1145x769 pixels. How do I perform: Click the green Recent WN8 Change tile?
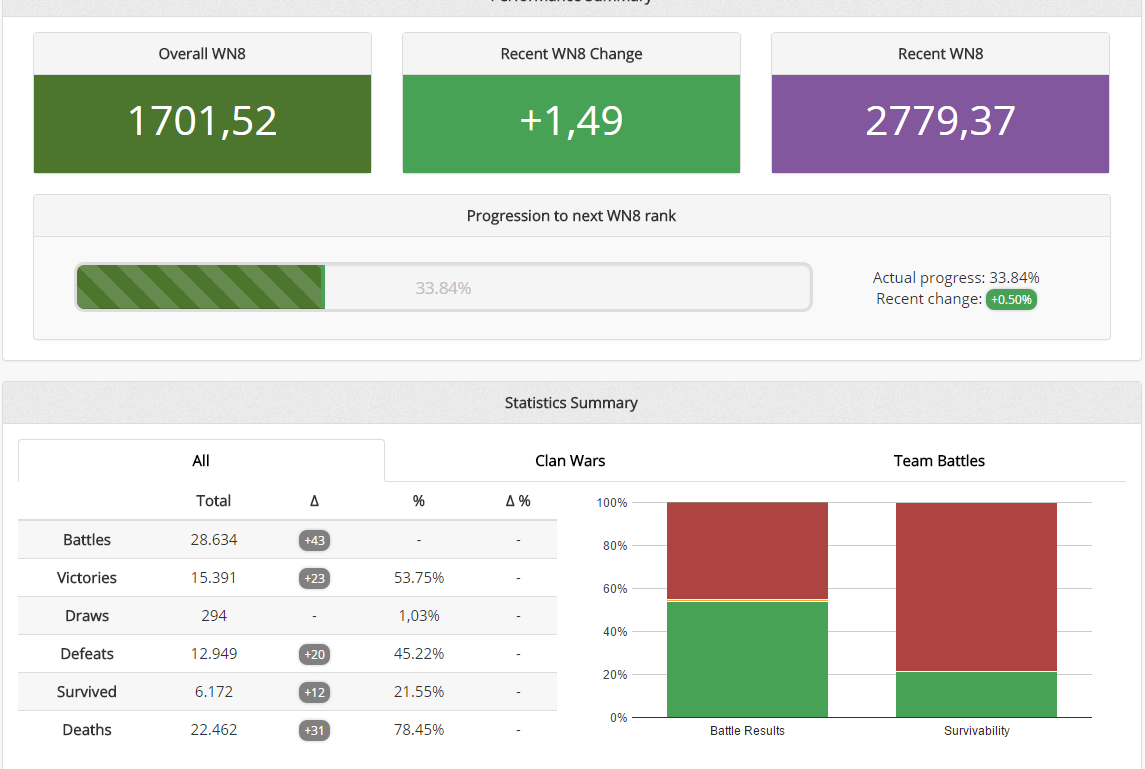point(571,123)
